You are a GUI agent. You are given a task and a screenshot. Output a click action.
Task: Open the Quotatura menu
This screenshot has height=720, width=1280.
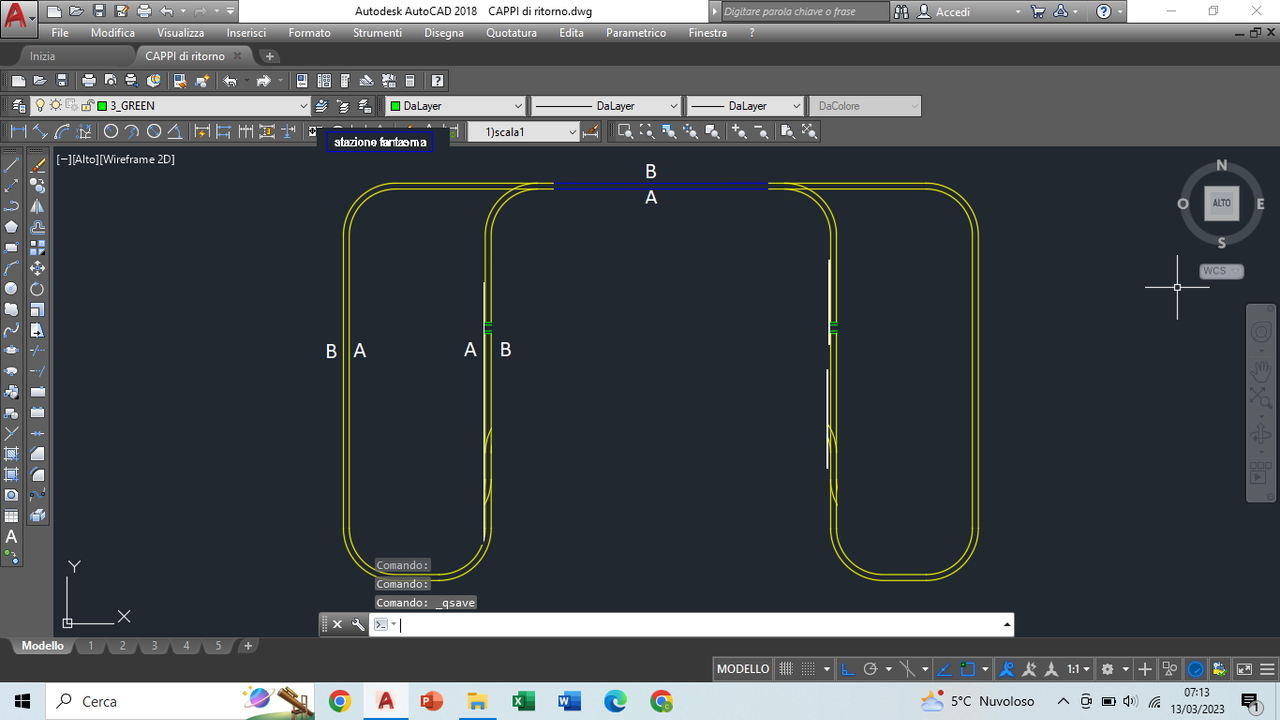(x=511, y=33)
